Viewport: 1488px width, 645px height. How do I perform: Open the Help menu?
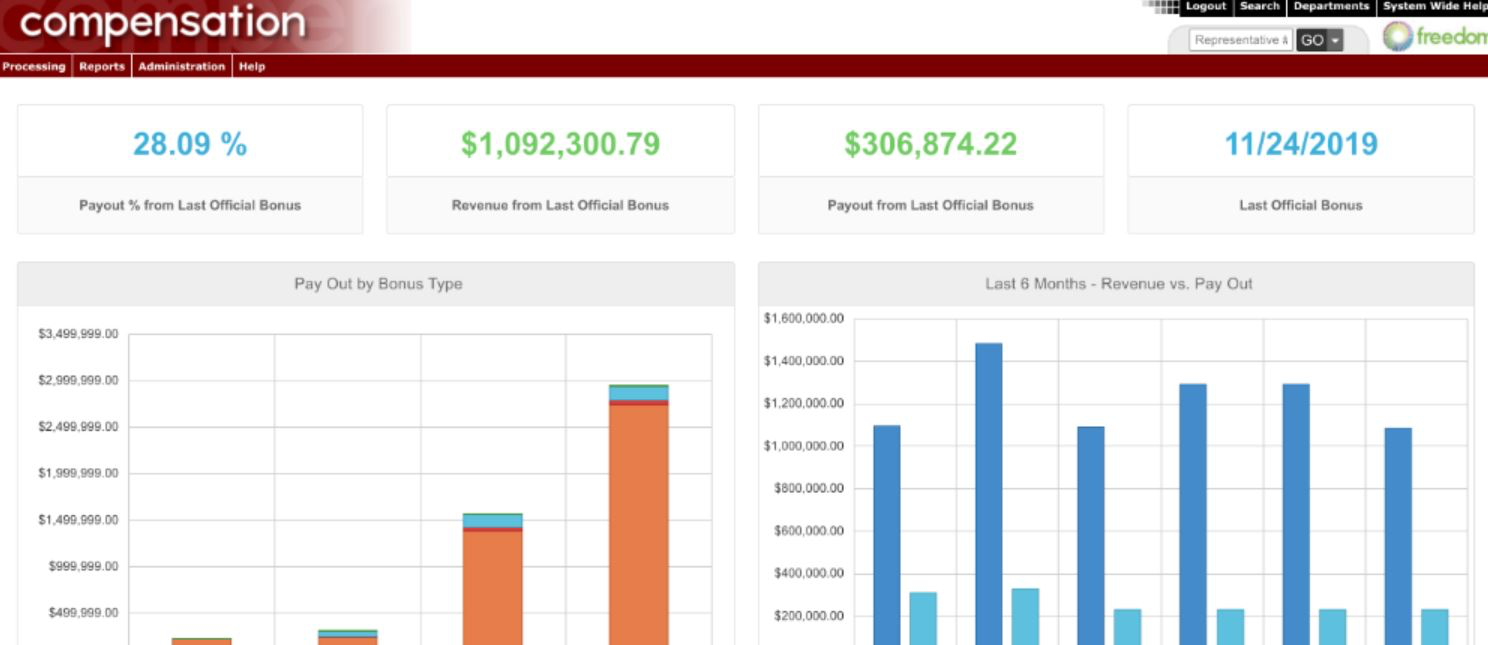[x=251, y=67]
